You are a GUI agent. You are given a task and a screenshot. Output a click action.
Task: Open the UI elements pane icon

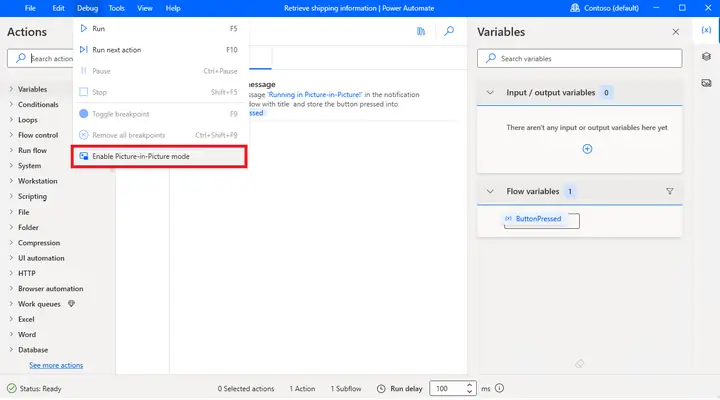click(x=706, y=56)
